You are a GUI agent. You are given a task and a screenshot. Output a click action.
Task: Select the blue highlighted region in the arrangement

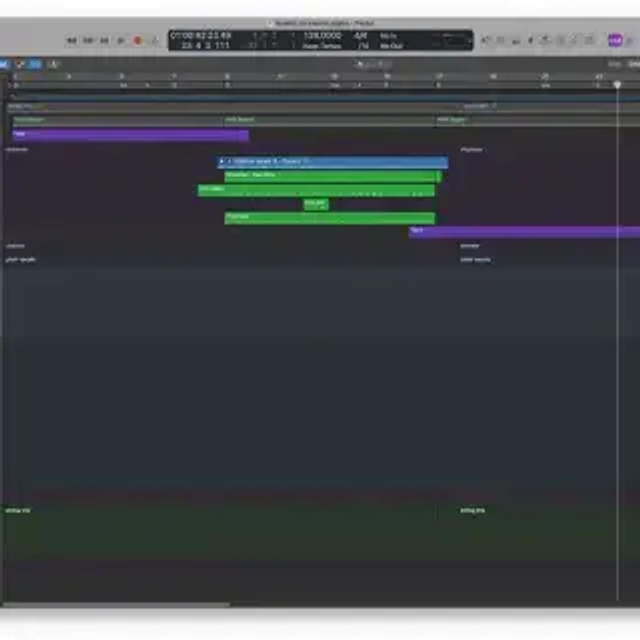tap(332, 161)
